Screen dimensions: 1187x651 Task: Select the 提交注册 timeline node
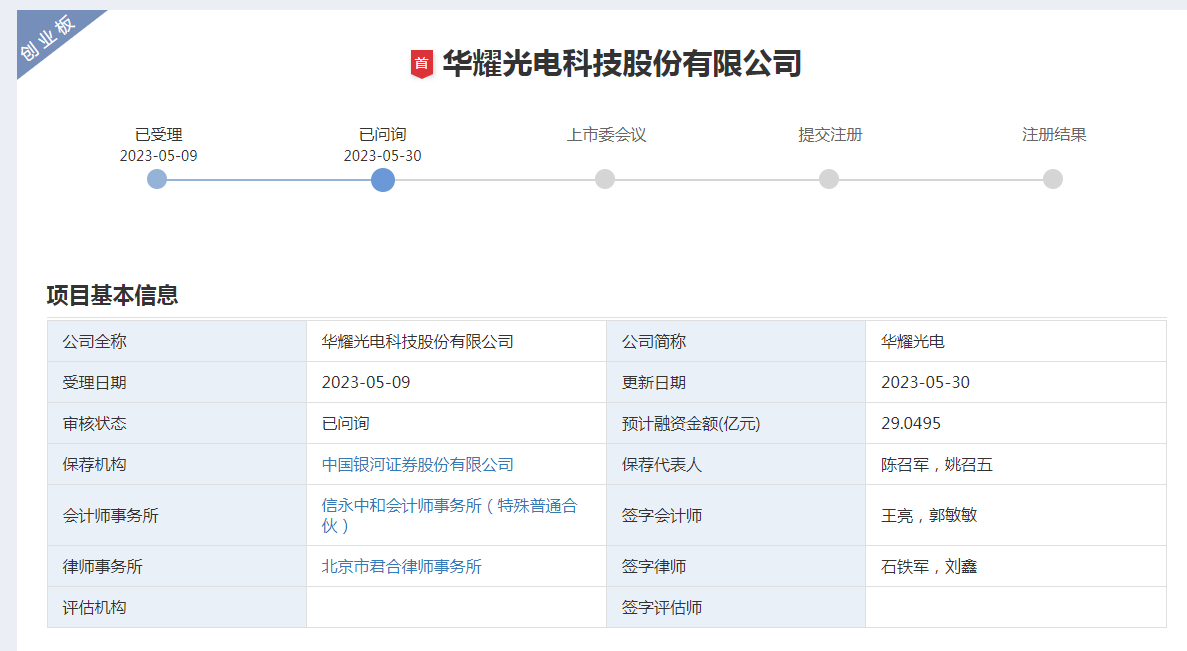coord(829,179)
